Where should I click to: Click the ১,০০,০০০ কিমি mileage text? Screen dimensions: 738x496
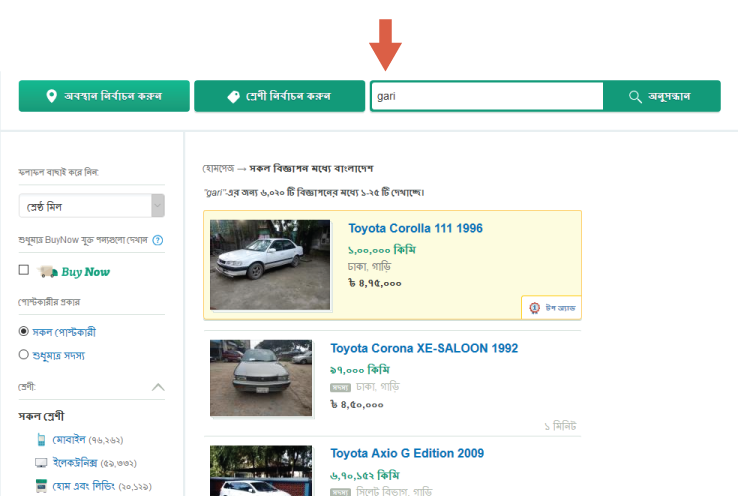[382, 250]
